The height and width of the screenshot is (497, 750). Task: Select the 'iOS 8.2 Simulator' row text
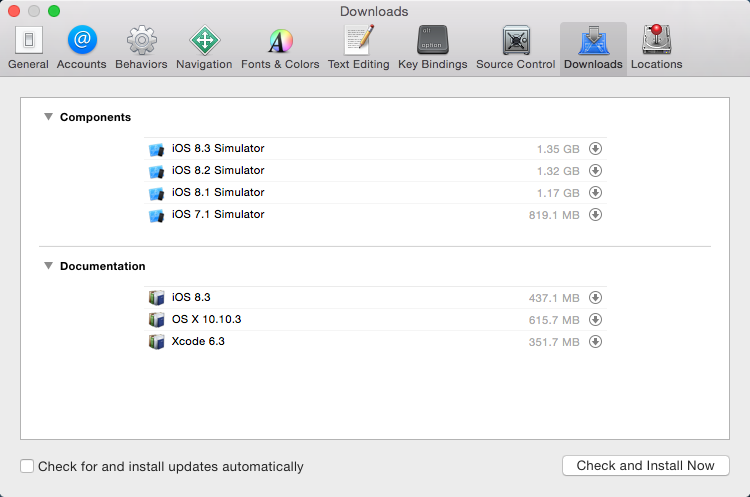click(218, 170)
